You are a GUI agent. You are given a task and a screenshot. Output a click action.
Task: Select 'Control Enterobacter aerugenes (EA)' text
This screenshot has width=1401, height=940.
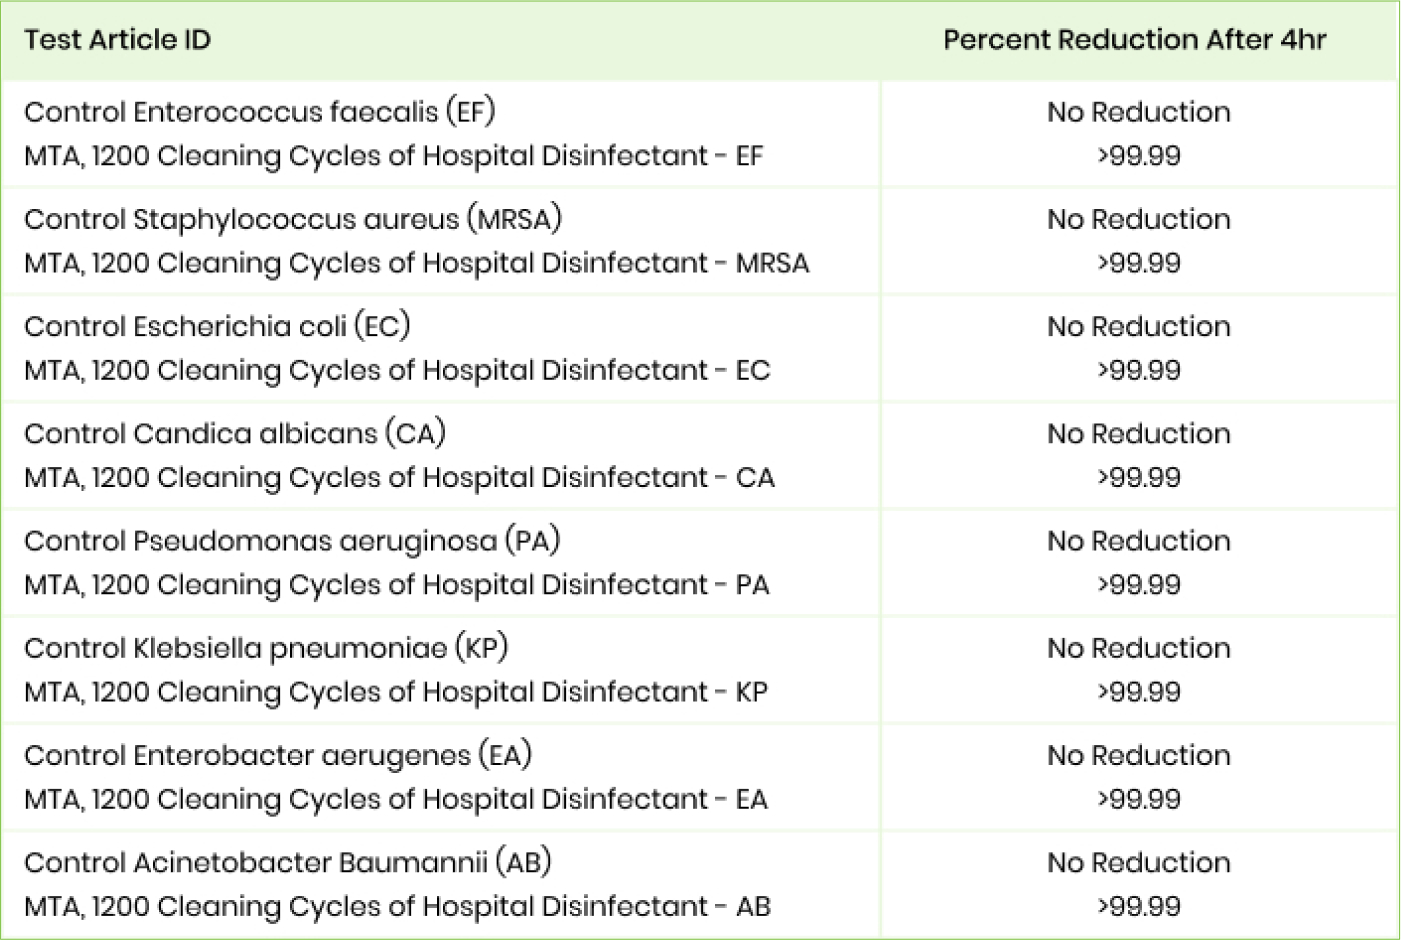tap(277, 755)
